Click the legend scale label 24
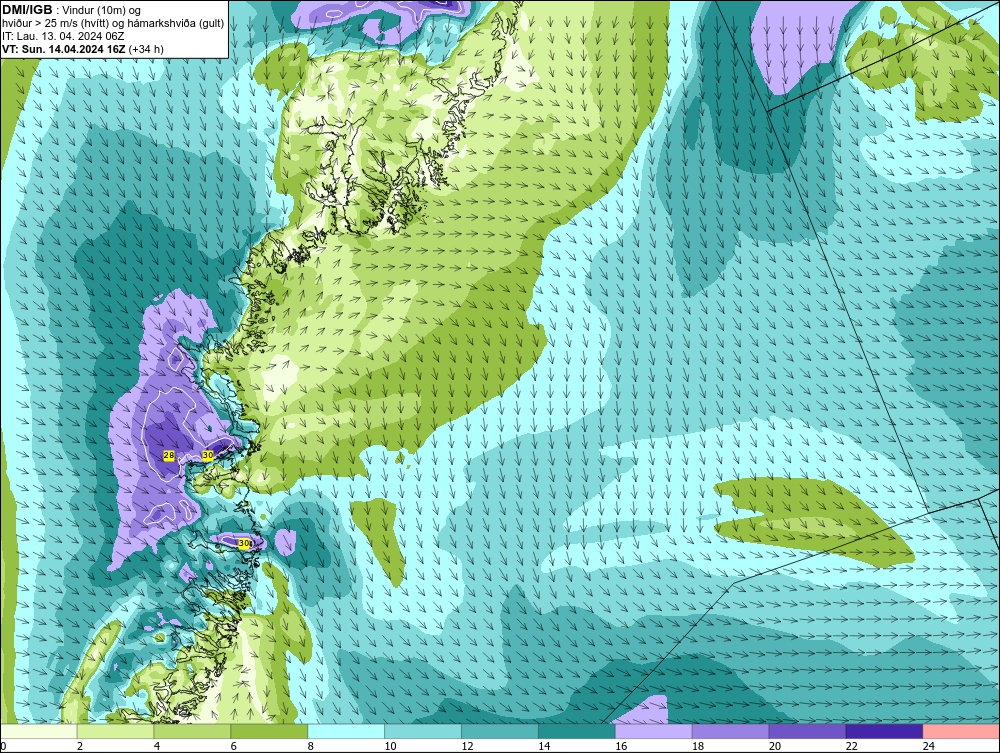 (929, 747)
